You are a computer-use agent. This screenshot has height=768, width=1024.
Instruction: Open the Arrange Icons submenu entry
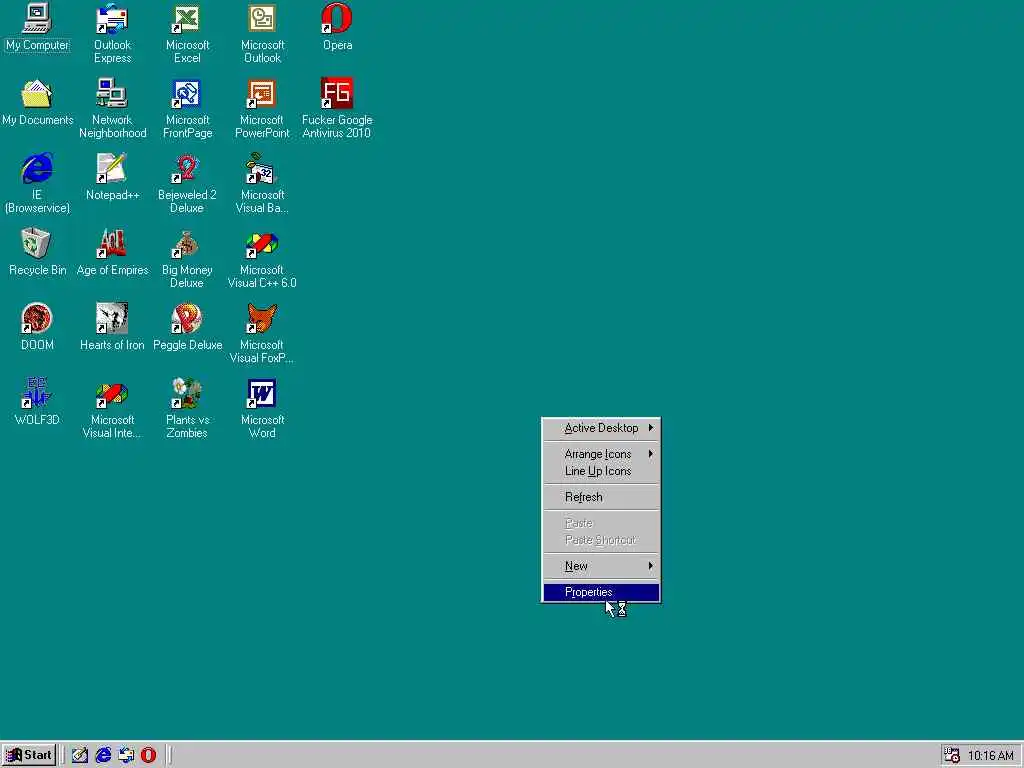tap(601, 454)
